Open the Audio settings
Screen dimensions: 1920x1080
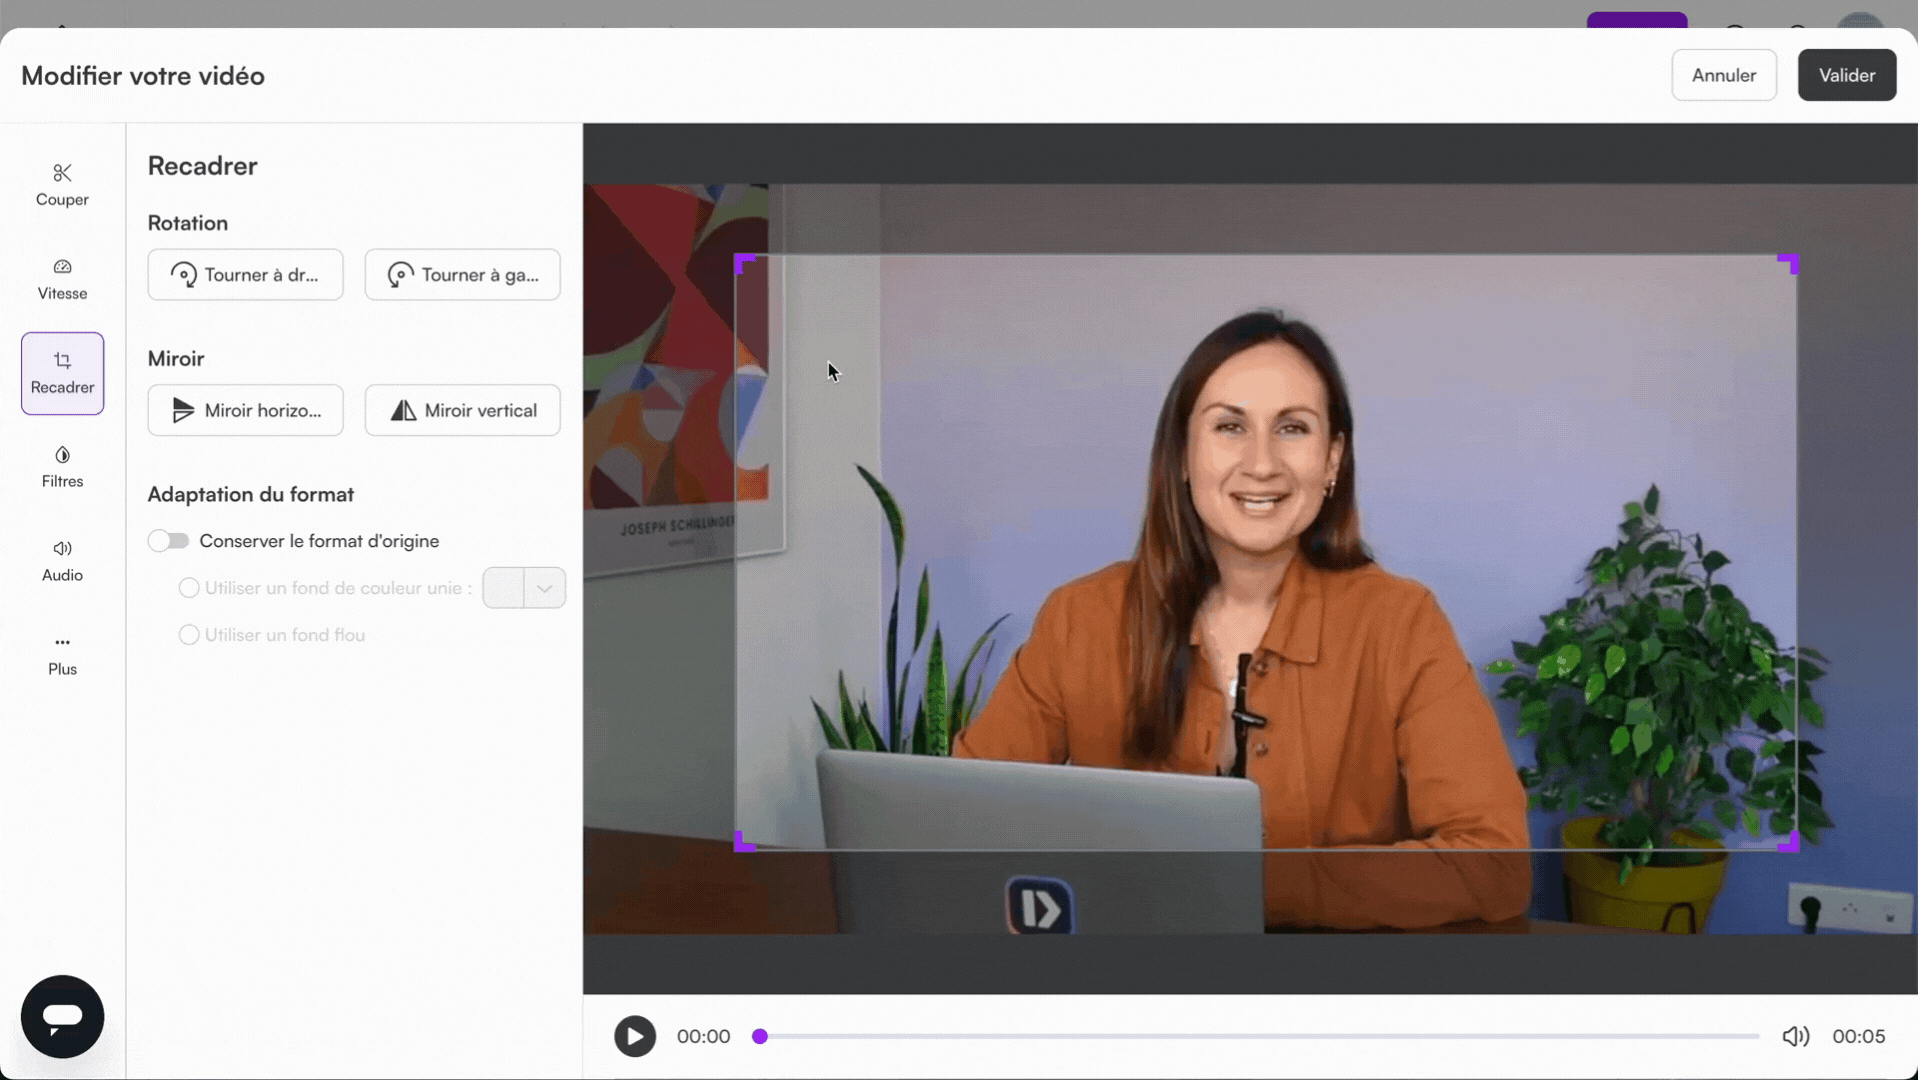point(61,559)
